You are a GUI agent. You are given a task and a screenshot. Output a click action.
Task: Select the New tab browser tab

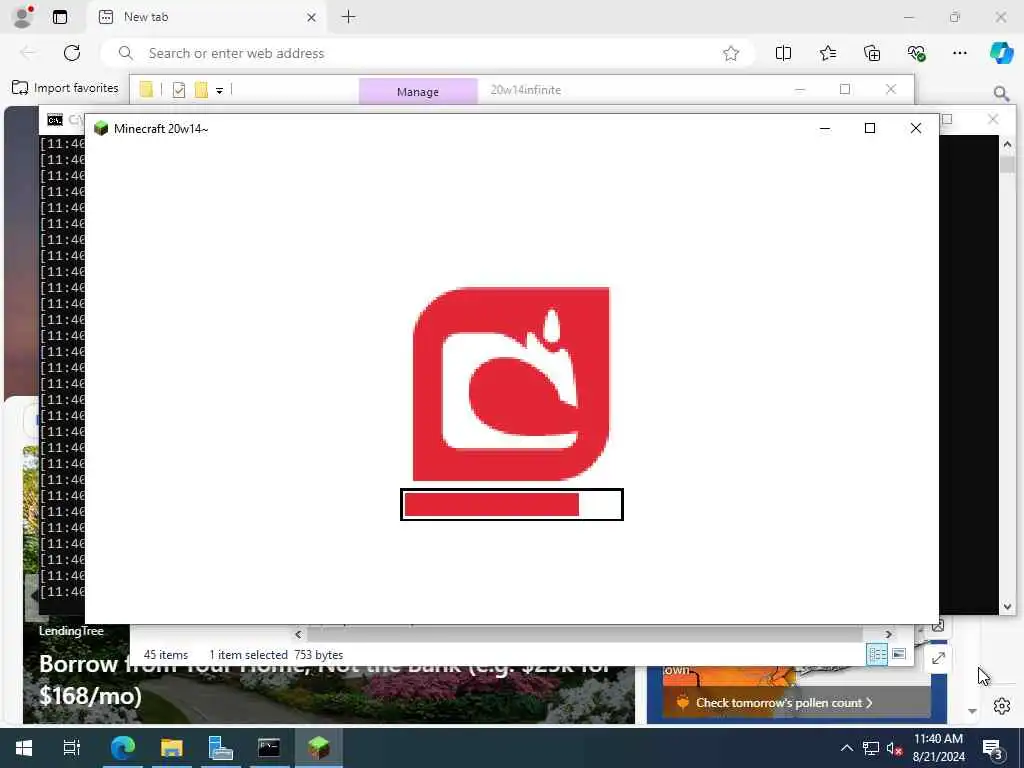coord(206,17)
